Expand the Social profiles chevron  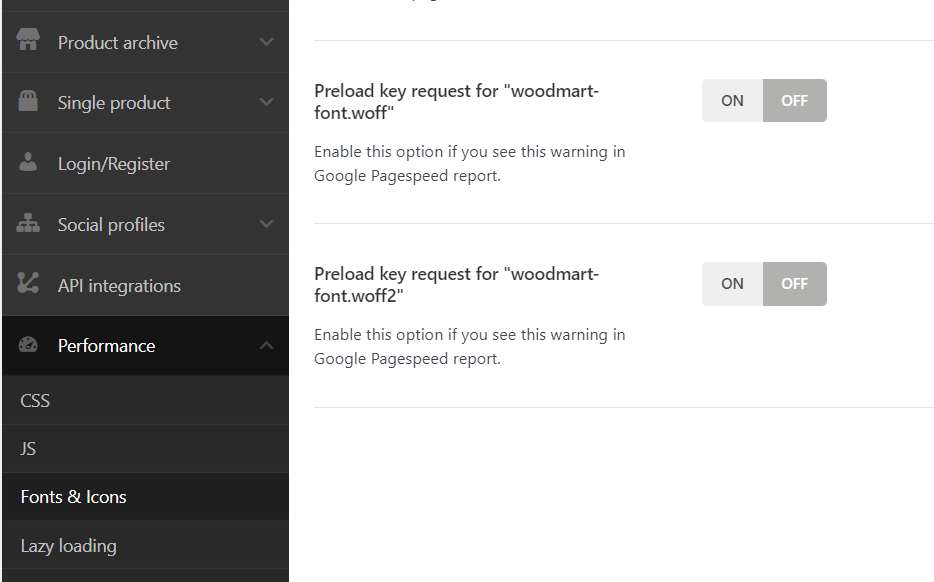coord(266,224)
